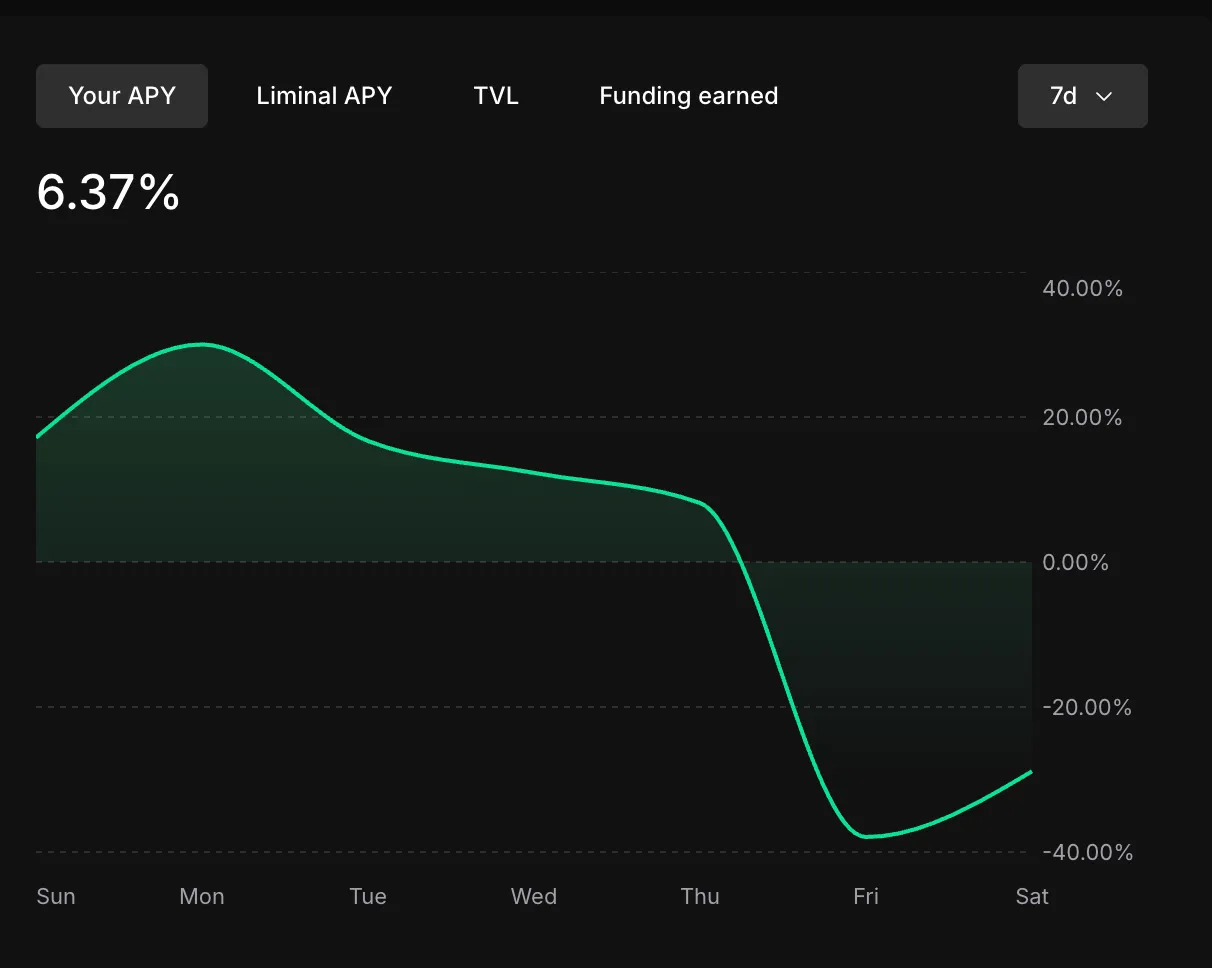Click the 20.00% y-axis label
Viewport: 1212px width, 968px height.
1082,417
